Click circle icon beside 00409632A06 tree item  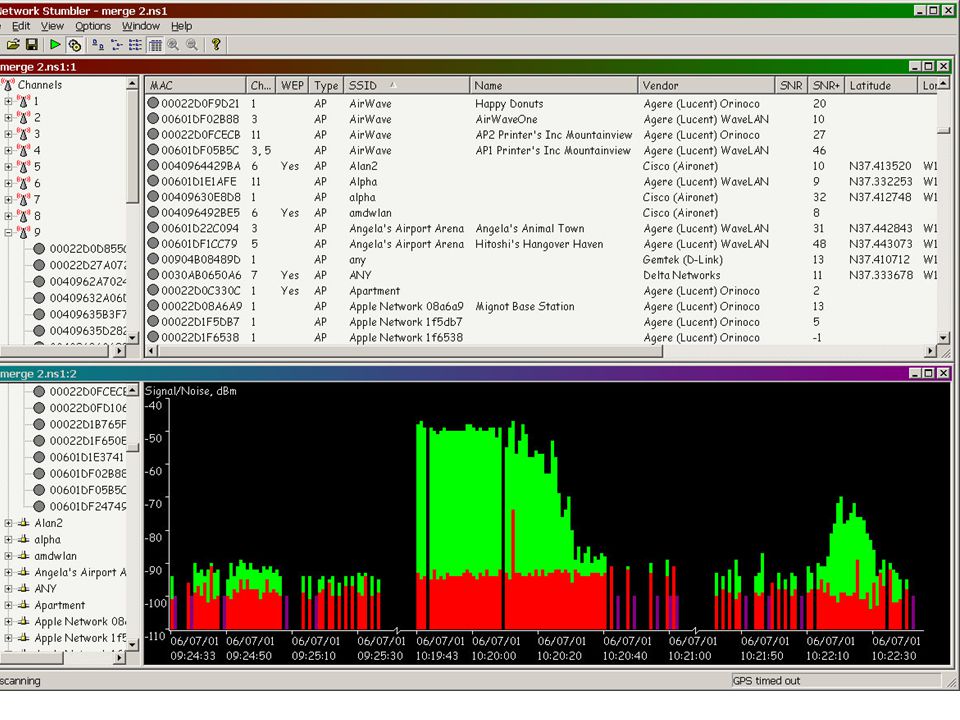coord(39,298)
